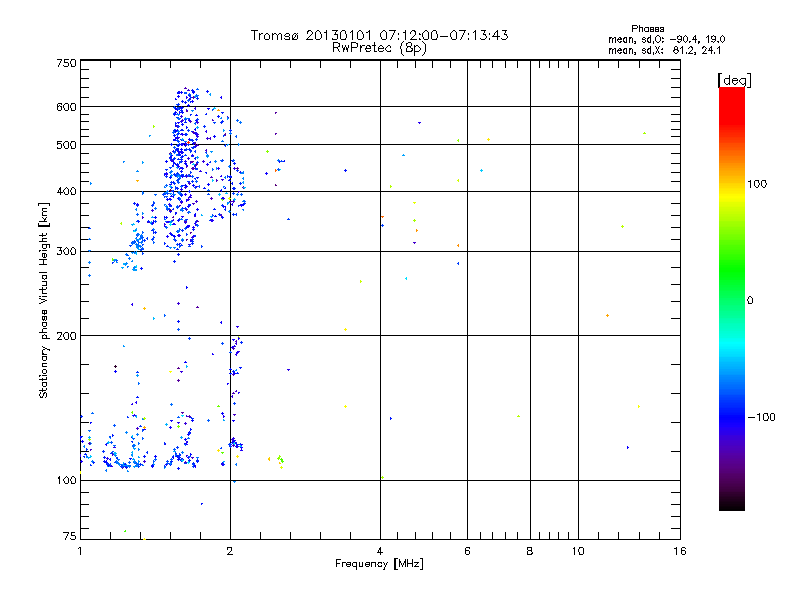The image size is (800, 600).
Task: Click the 'RwPretec (8p)' subtitle
Action: [379, 48]
